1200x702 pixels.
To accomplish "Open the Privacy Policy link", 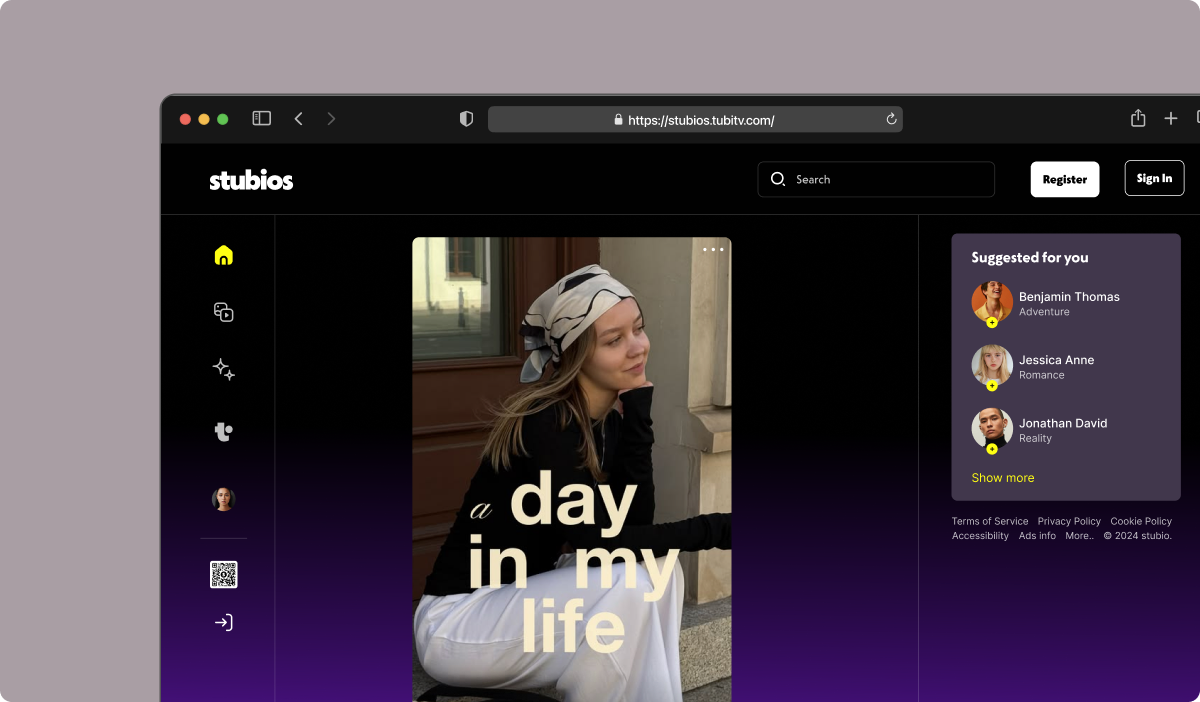I will pos(1069,521).
